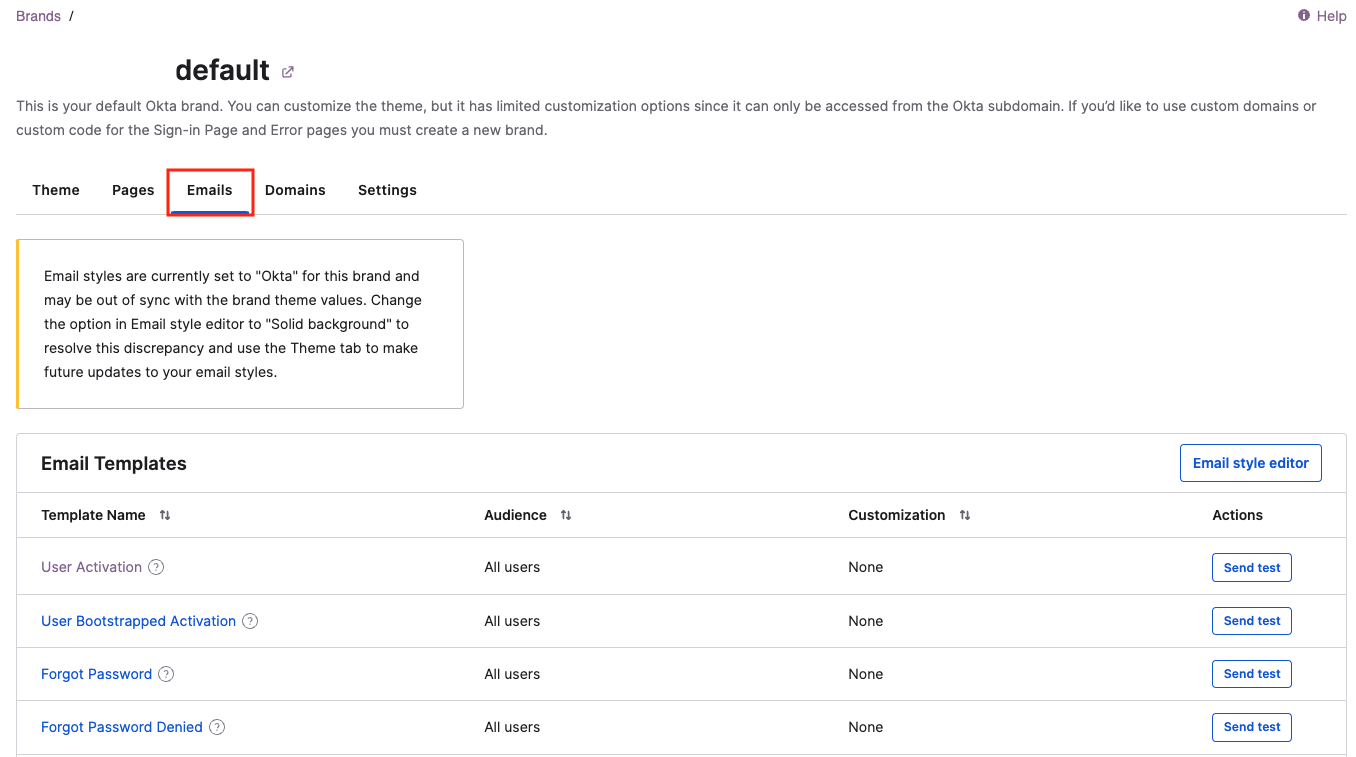Navigate back to Brands breadcrumb
Screen dimensions: 1356x757
click(38, 16)
